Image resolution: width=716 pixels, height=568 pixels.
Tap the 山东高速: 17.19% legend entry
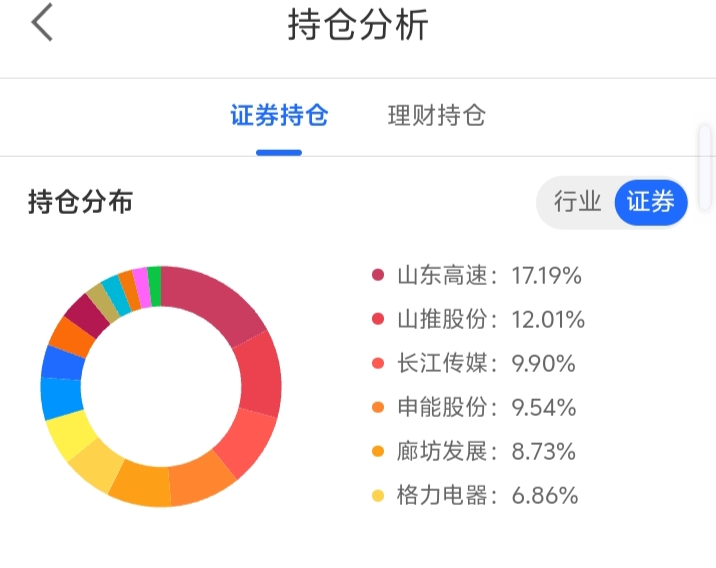coord(477,275)
